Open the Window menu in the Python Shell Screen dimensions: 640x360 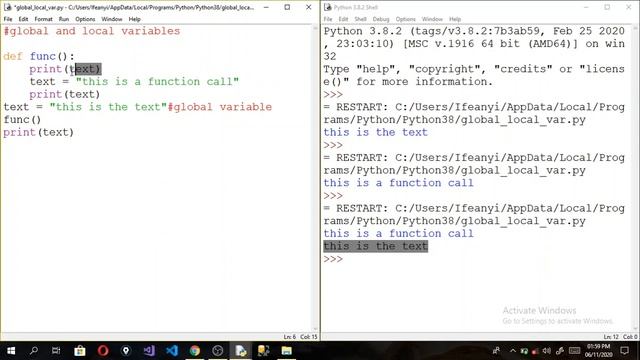click(432, 19)
